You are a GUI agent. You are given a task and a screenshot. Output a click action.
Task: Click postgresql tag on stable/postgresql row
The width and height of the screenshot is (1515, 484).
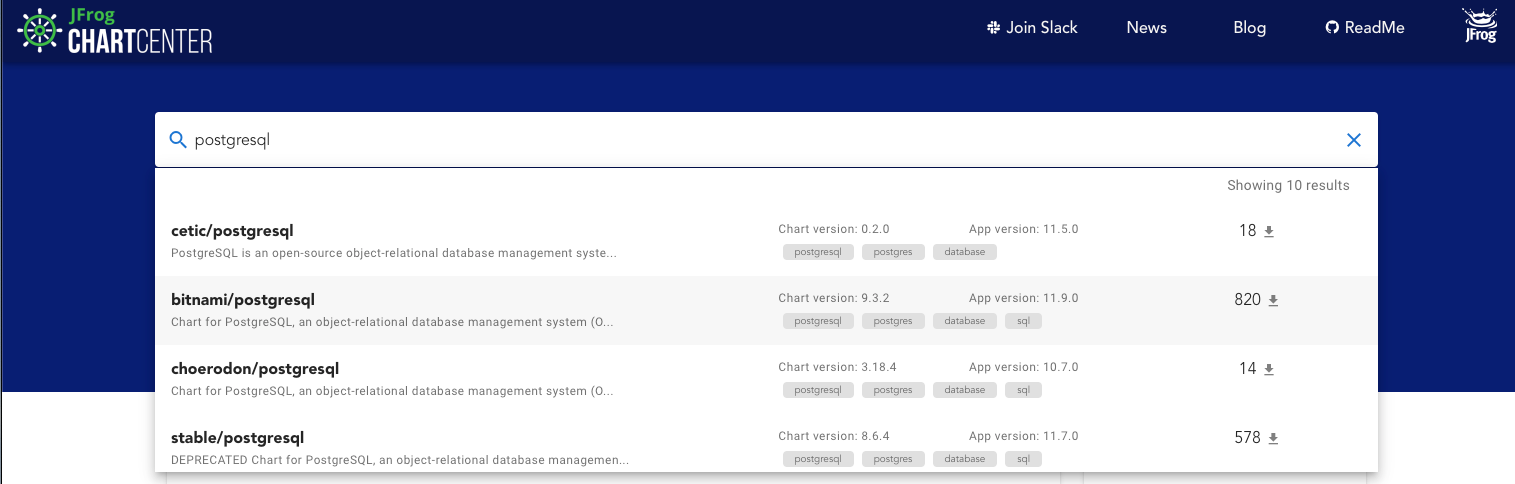tap(818, 459)
